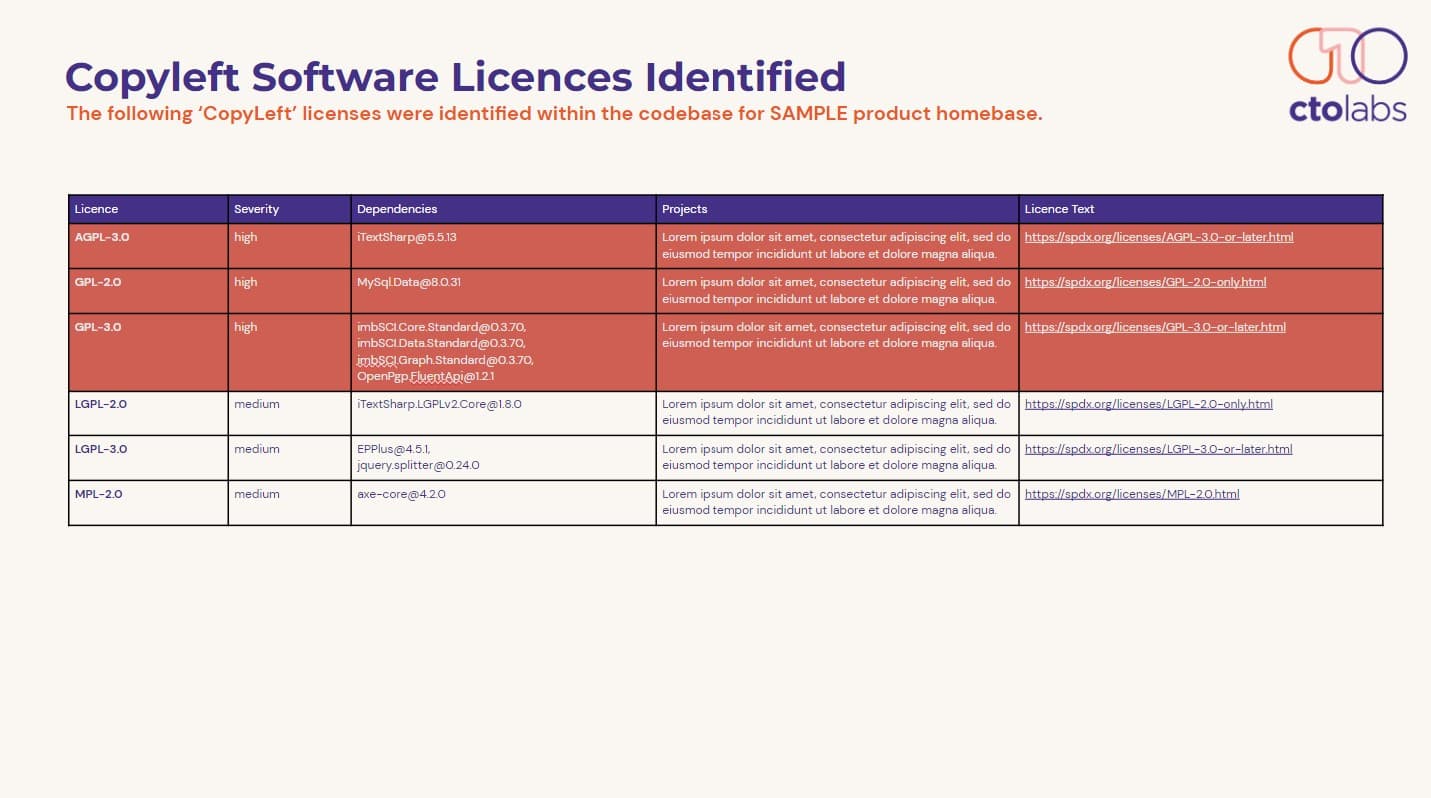The image size is (1431, 798).
Task: Select the MPL-2.0 licence cell
Action: pos(148,503)
